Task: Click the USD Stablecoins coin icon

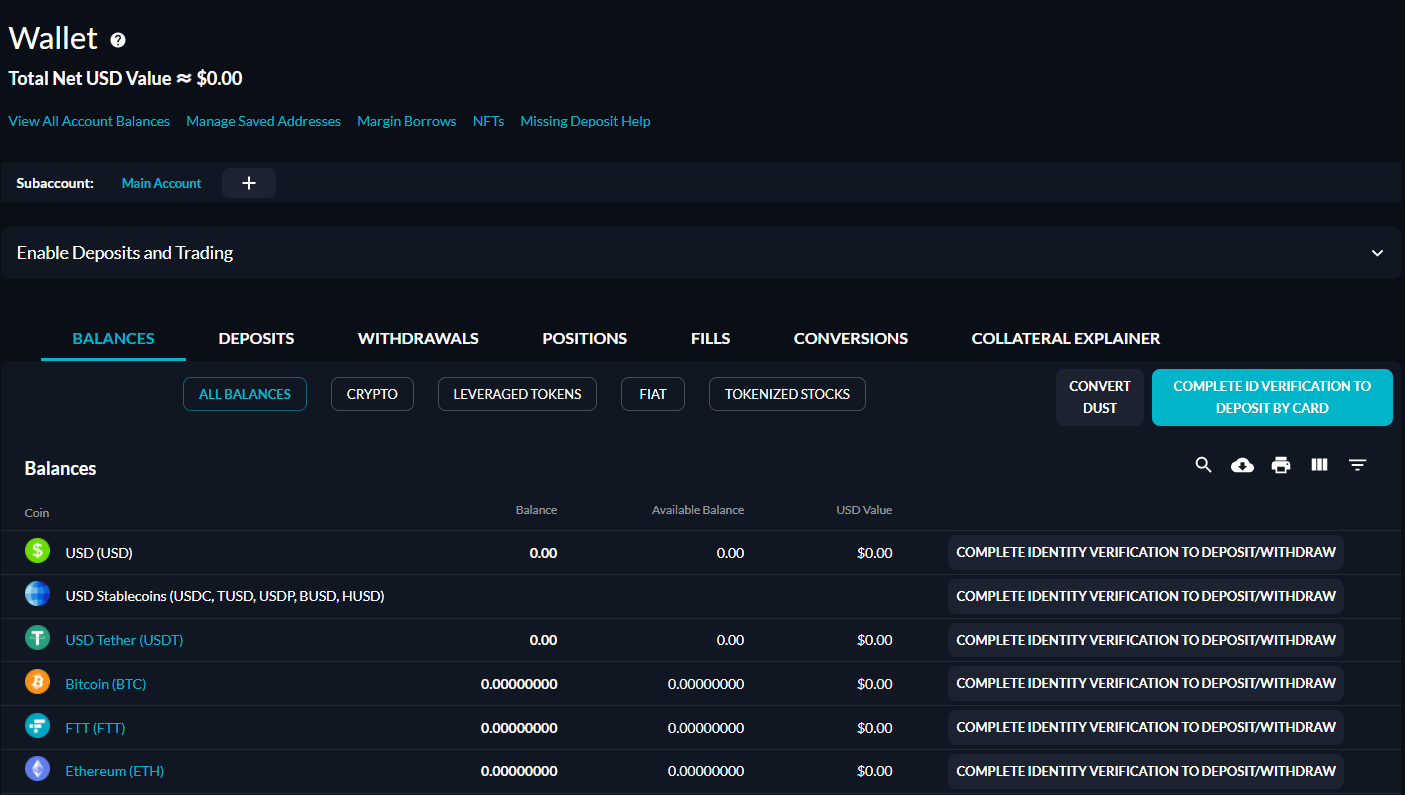Action: tap(37, 594)
